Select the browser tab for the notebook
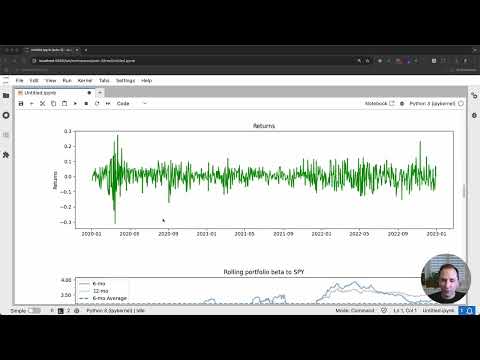Screen dimensions: 480x360 (x=51, y=50)
